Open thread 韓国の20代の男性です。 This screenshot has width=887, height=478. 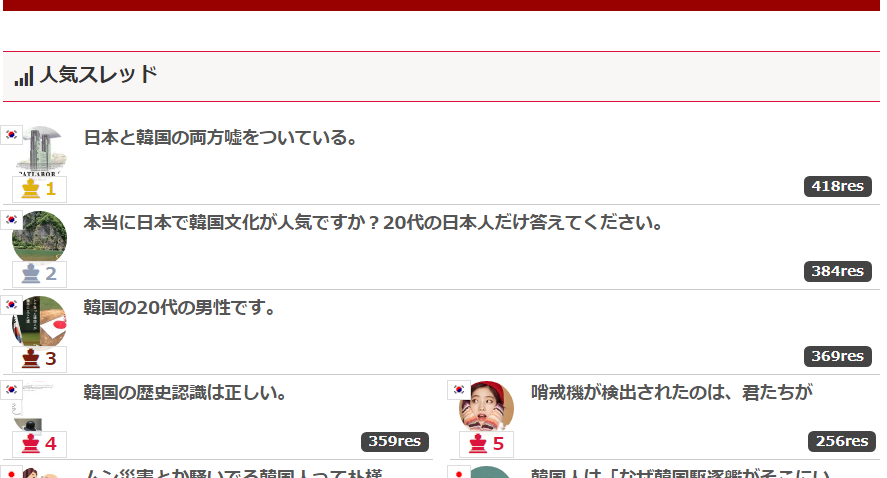[x=179, y=307]
